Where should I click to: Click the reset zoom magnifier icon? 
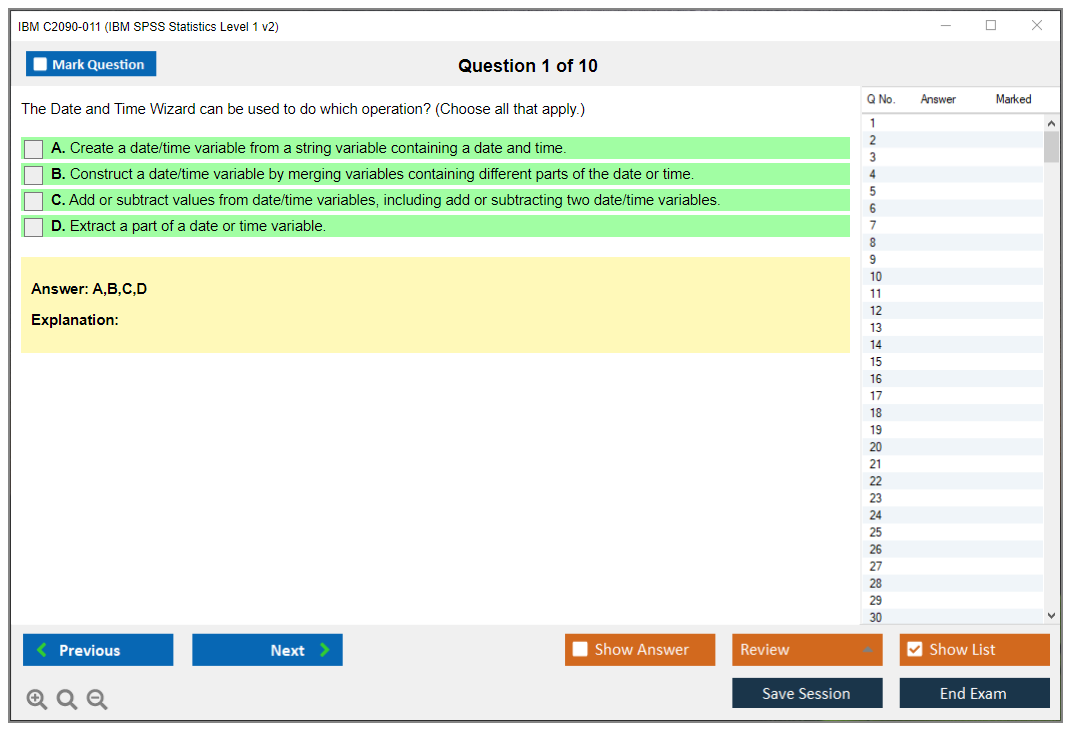tap(67, 700)
